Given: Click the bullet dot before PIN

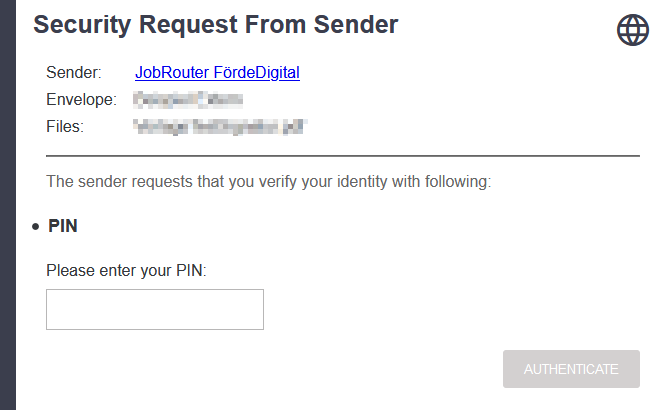Looking at the screenshot, I should coord(35,227).
